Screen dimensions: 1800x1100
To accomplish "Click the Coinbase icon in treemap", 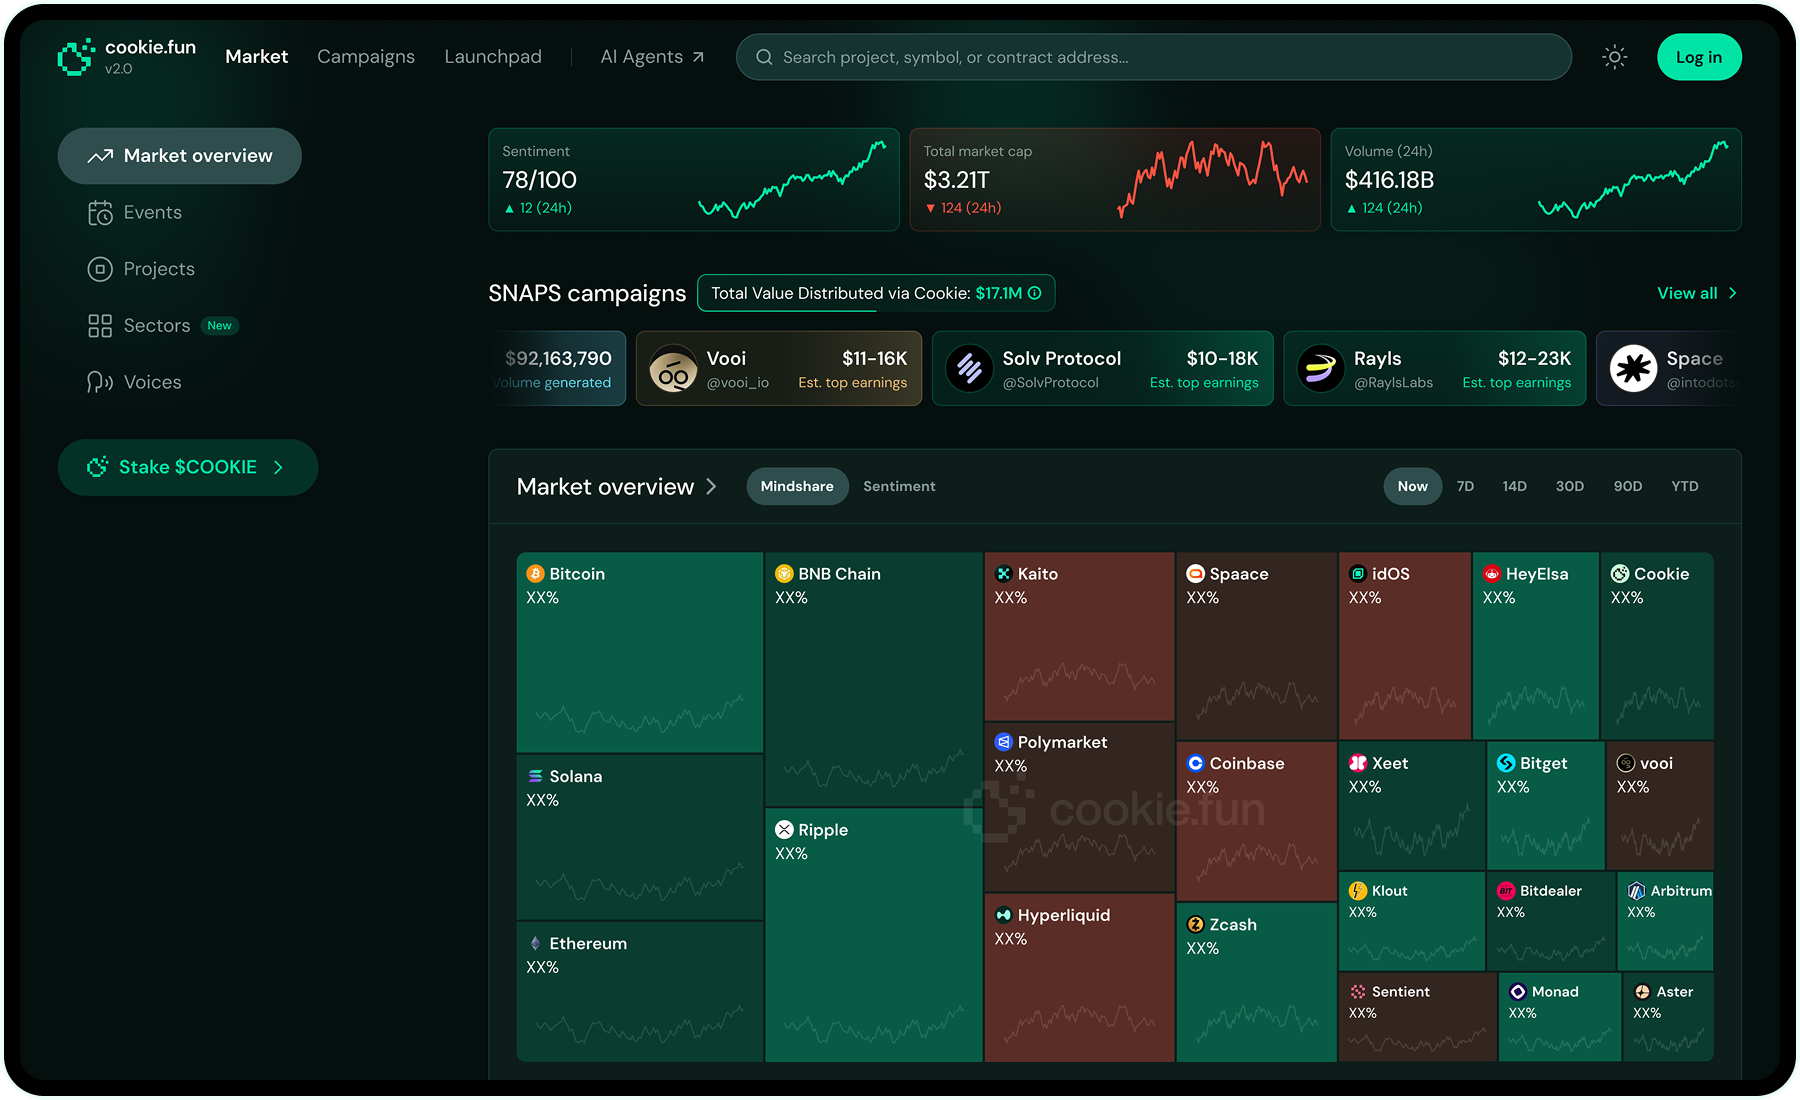I will coord(1195,763).
